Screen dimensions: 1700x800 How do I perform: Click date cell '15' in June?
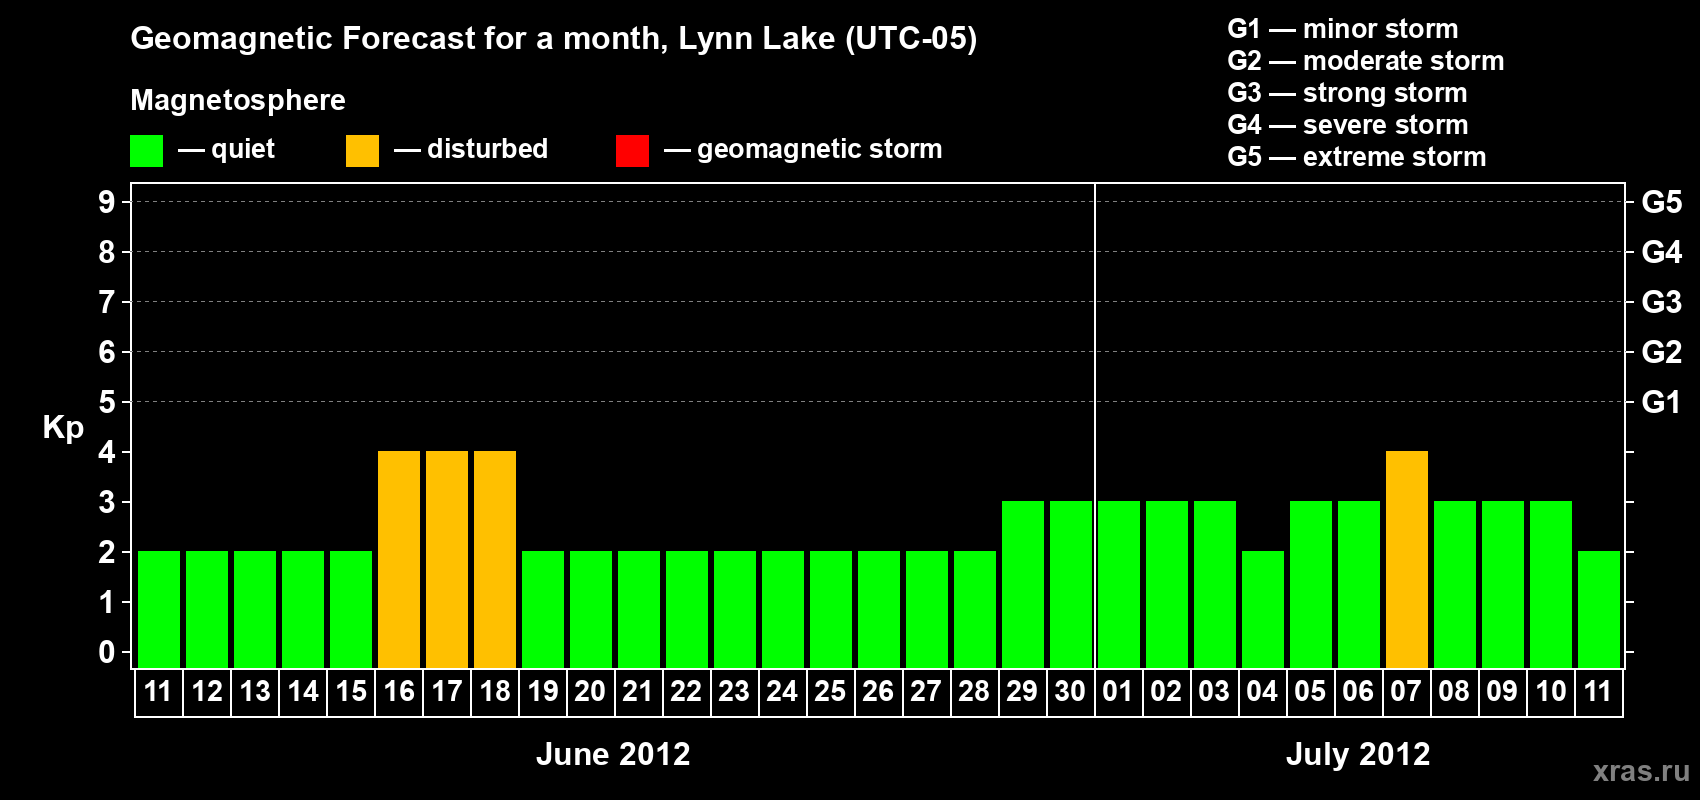coord(351,692)
